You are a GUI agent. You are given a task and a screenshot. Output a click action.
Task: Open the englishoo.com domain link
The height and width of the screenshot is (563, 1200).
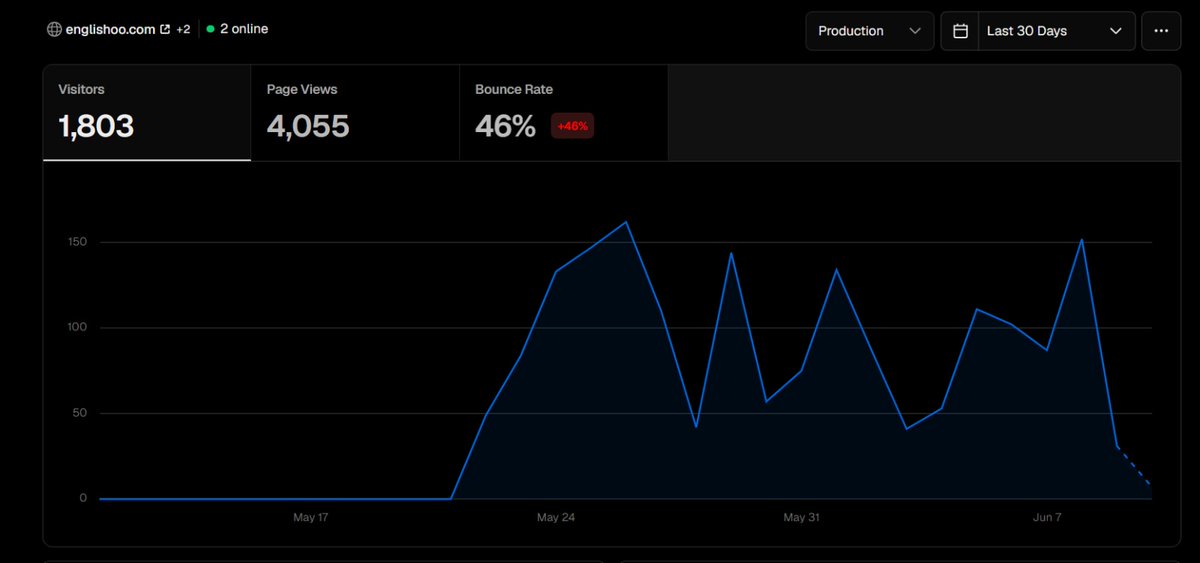click(110, 30)
